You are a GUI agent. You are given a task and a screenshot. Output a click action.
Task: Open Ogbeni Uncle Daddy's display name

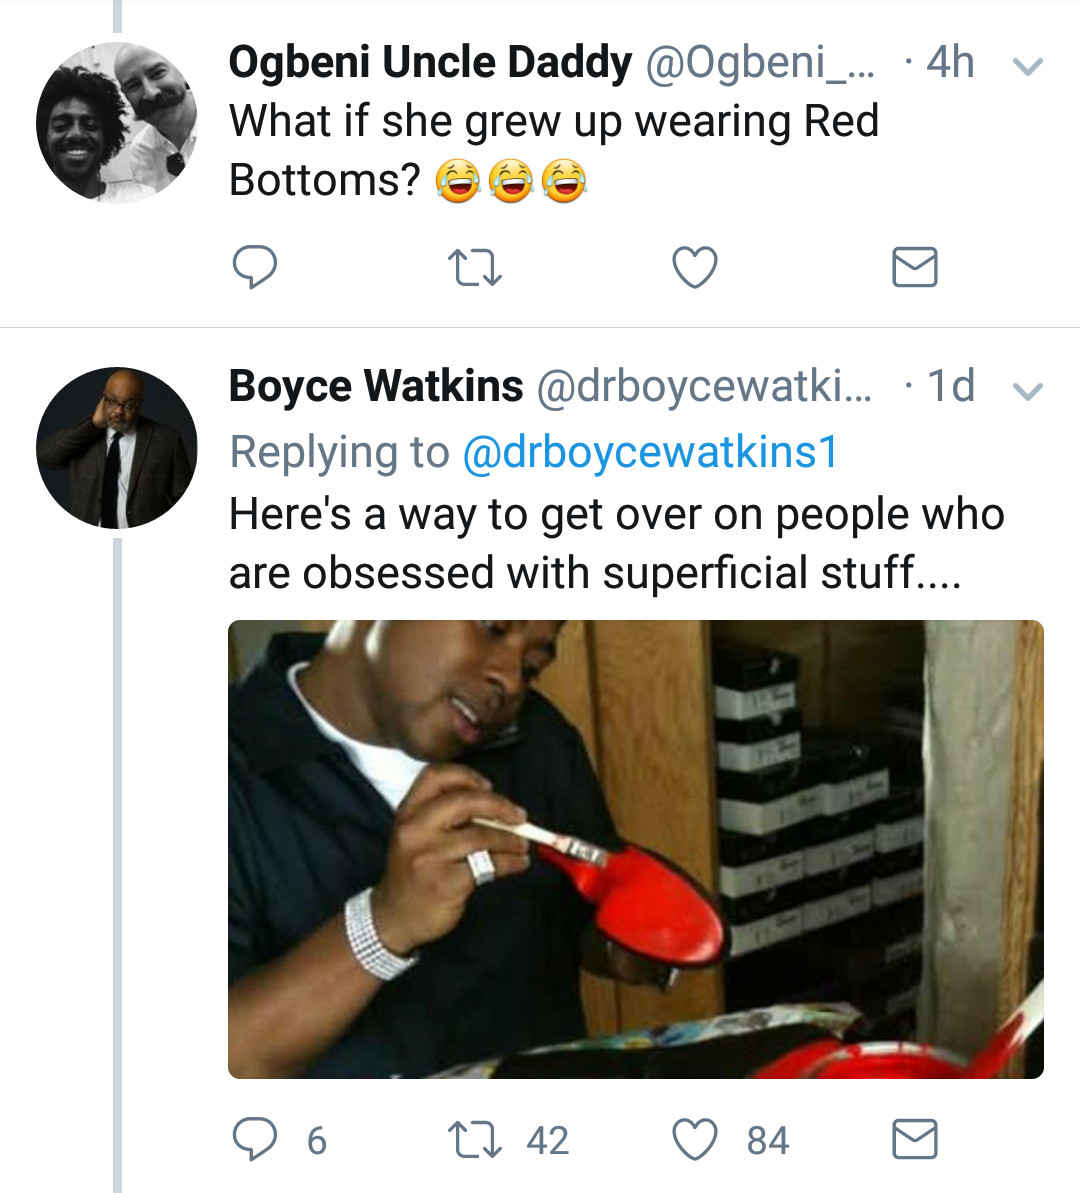[430, 62]
